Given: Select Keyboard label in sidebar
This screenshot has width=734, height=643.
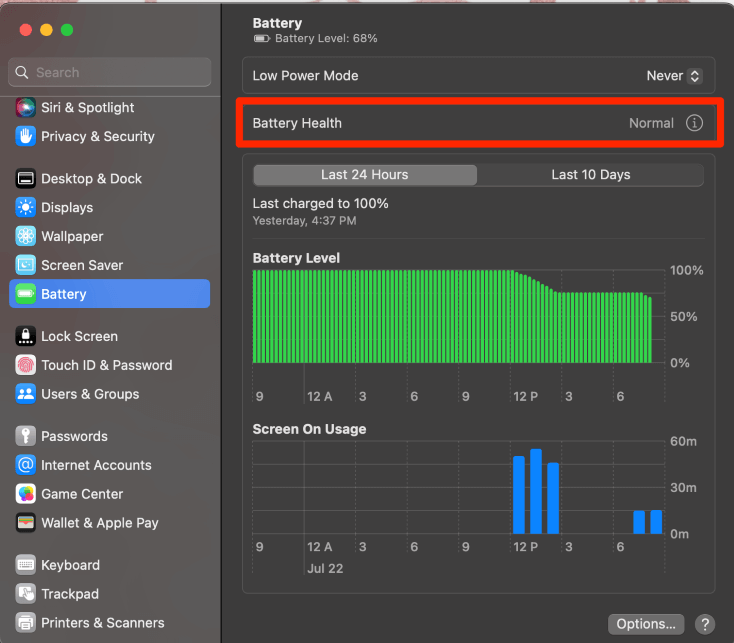Looking at the screenshot, I should (70, 565).
